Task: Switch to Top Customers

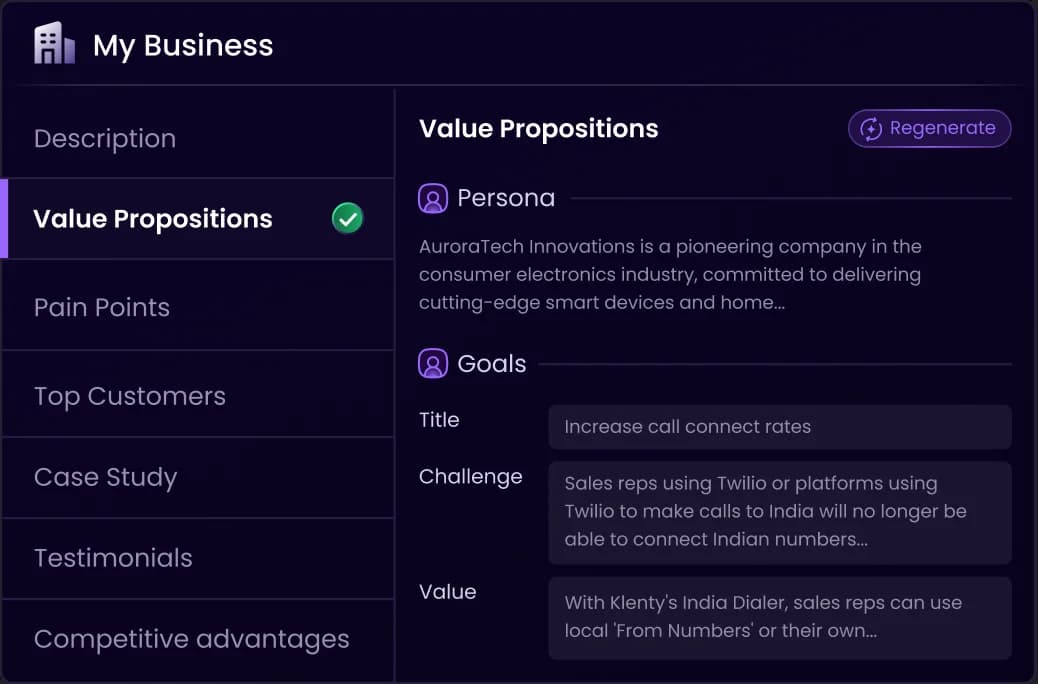Action: pyautogui.click(x=197, y=396)
